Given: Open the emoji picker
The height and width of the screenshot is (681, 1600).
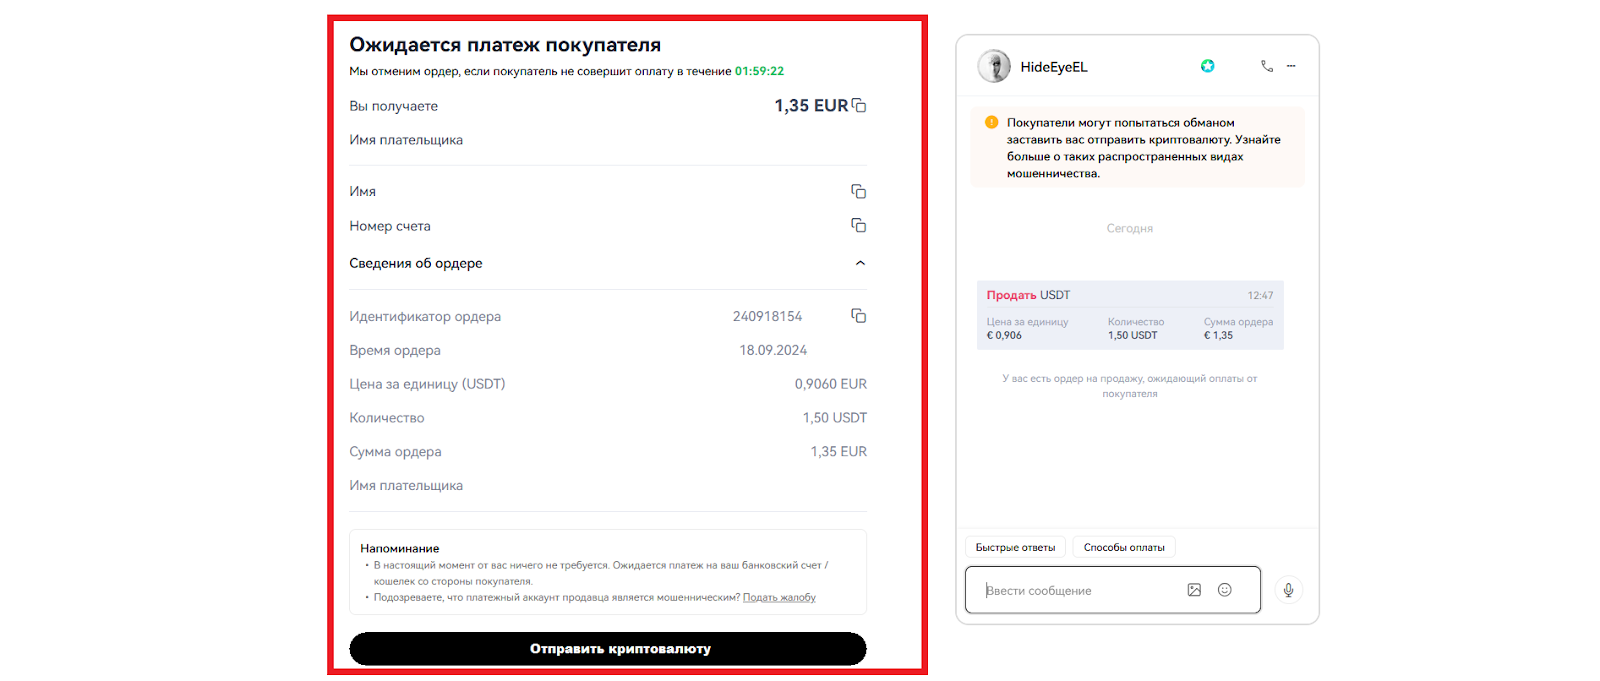Looking at the screenshot, I should click(x=1224, y=590).
